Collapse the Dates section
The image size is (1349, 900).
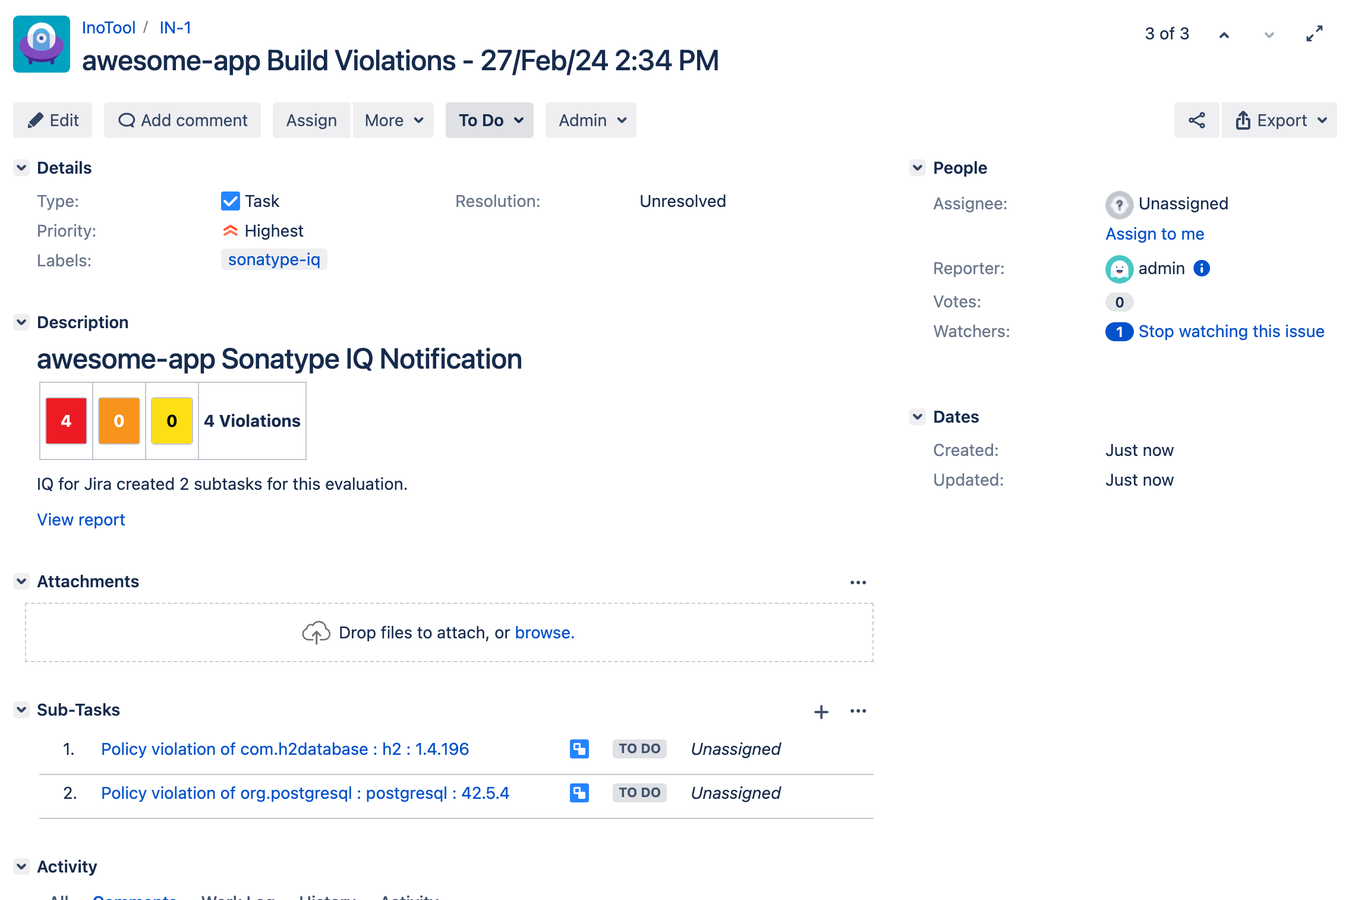[917, 416]
